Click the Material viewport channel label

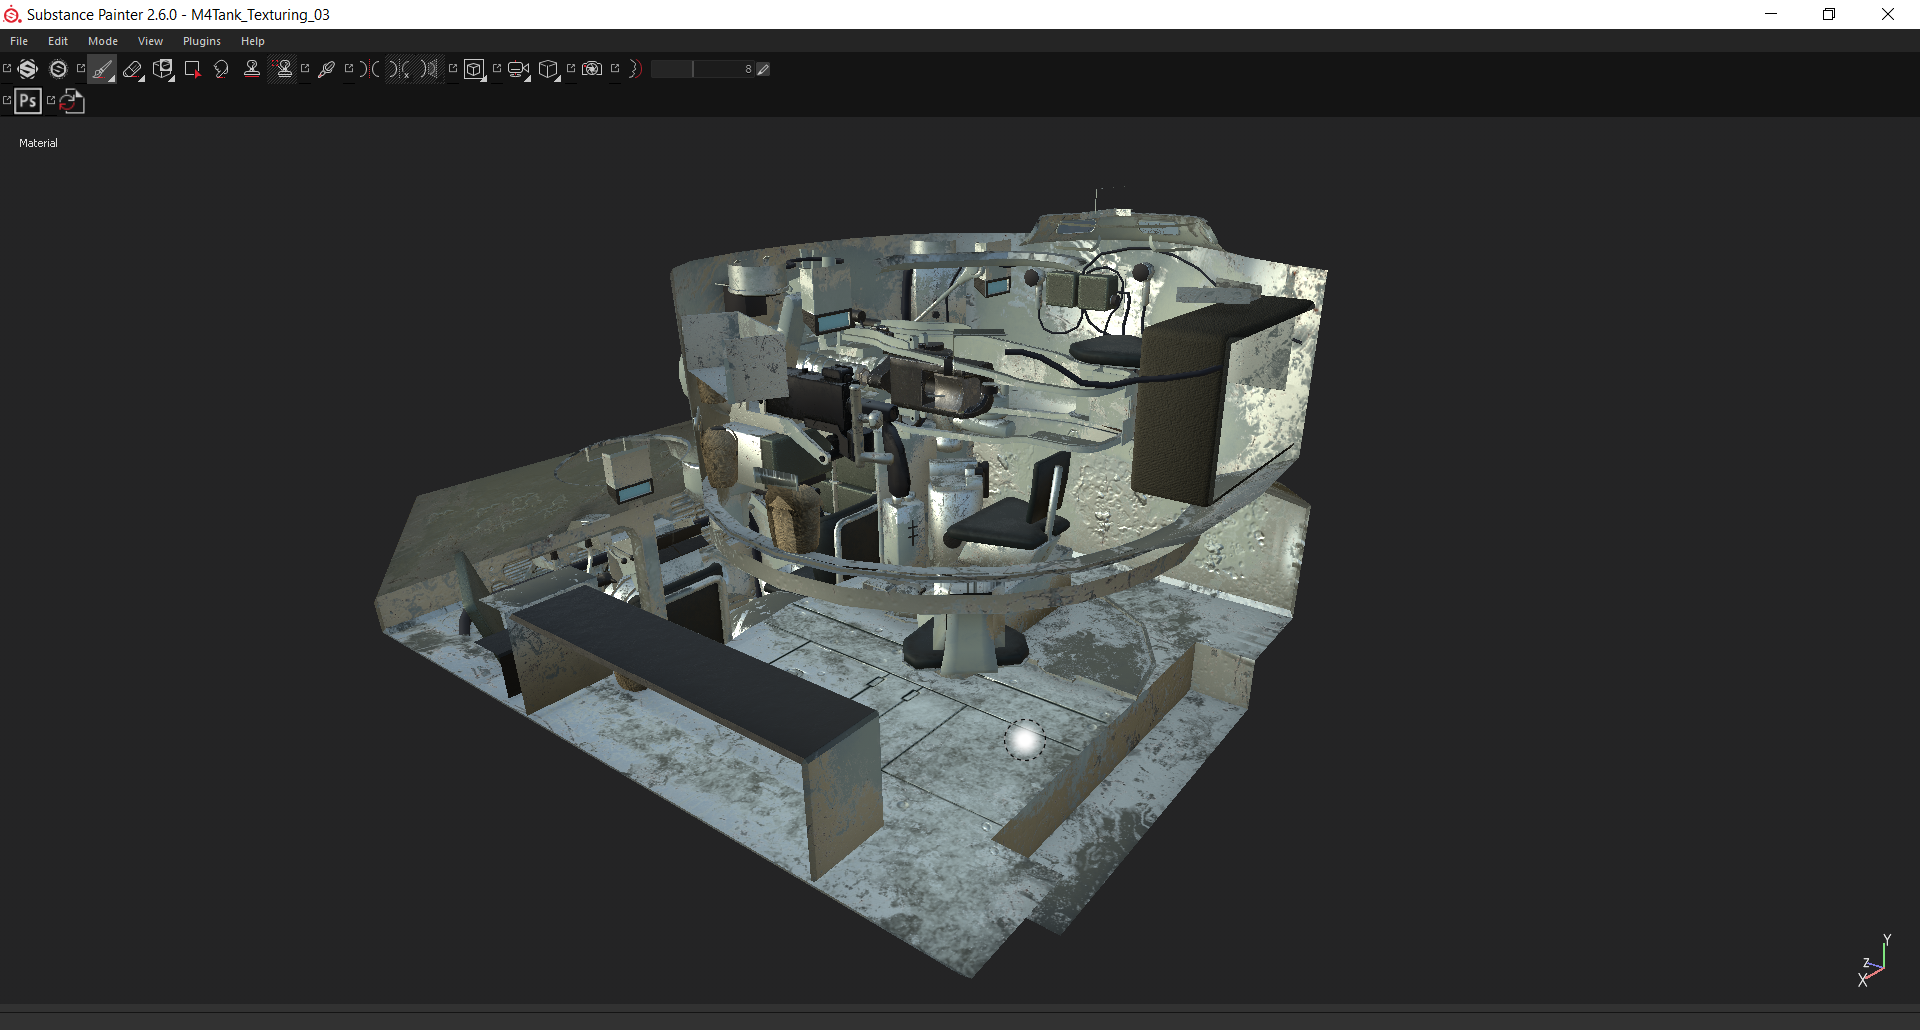[38, 143]
